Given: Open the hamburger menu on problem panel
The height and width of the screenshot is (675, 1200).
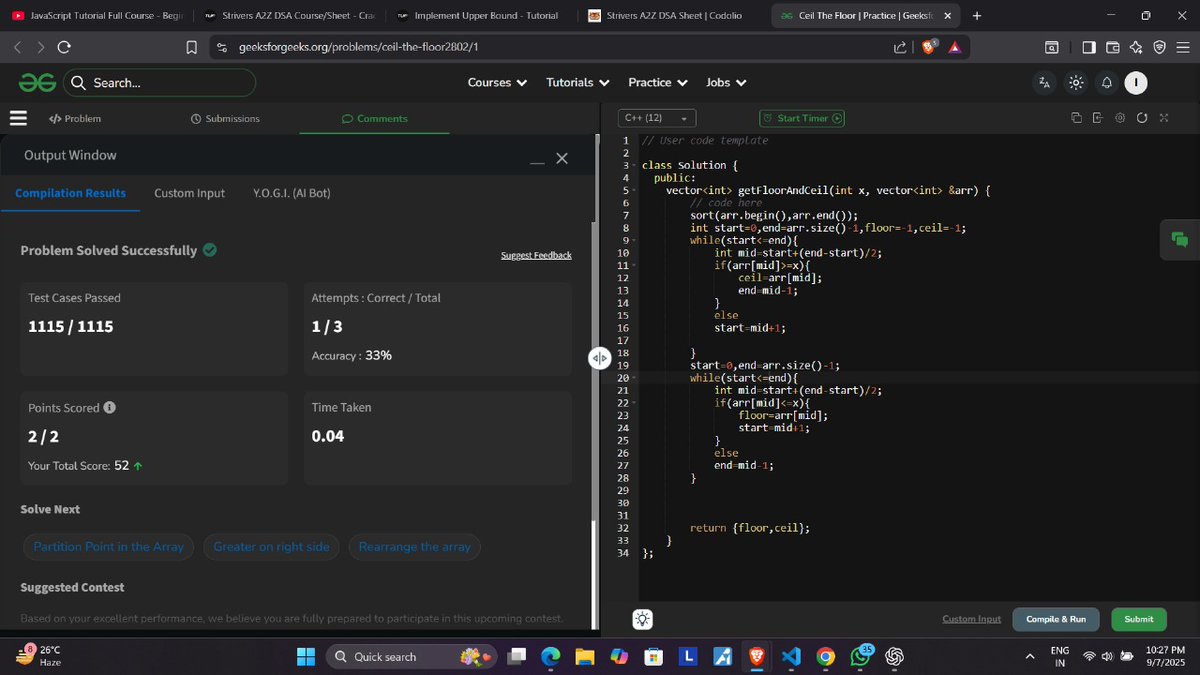Looking at the screenshot, I should (x=17, y=117).
